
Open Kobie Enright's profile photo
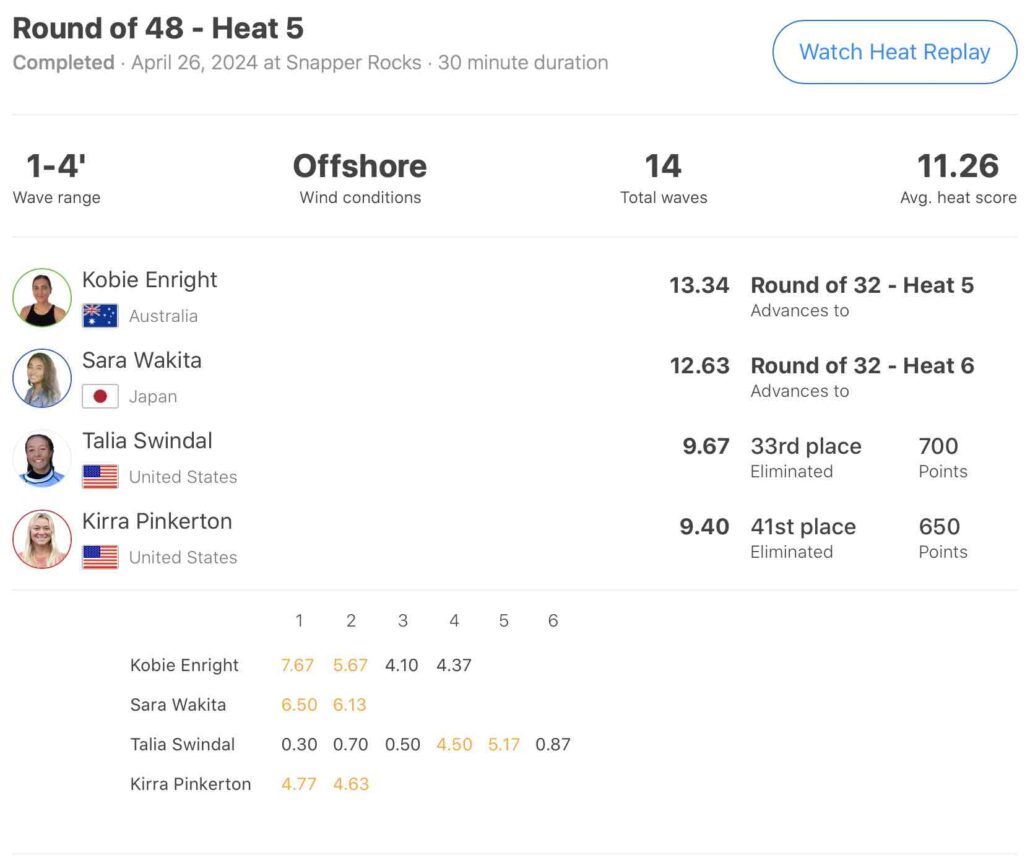42,297
